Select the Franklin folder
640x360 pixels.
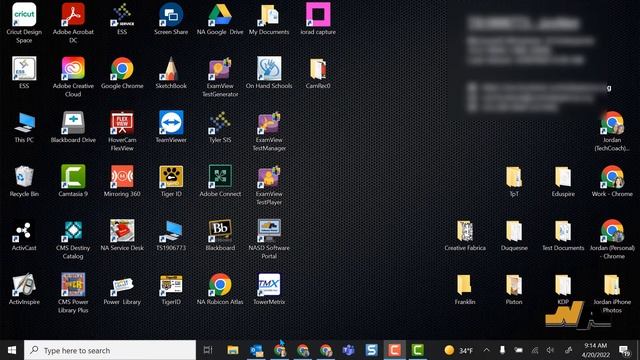[x=465, y=289]
